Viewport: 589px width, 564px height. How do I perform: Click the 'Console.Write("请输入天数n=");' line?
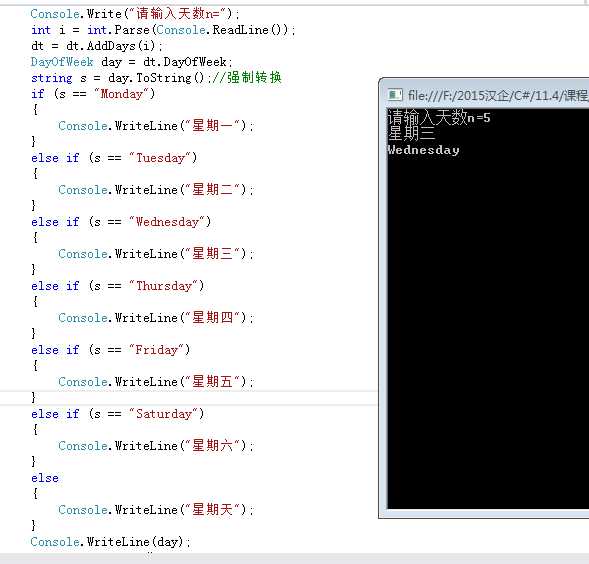(135, 14)
